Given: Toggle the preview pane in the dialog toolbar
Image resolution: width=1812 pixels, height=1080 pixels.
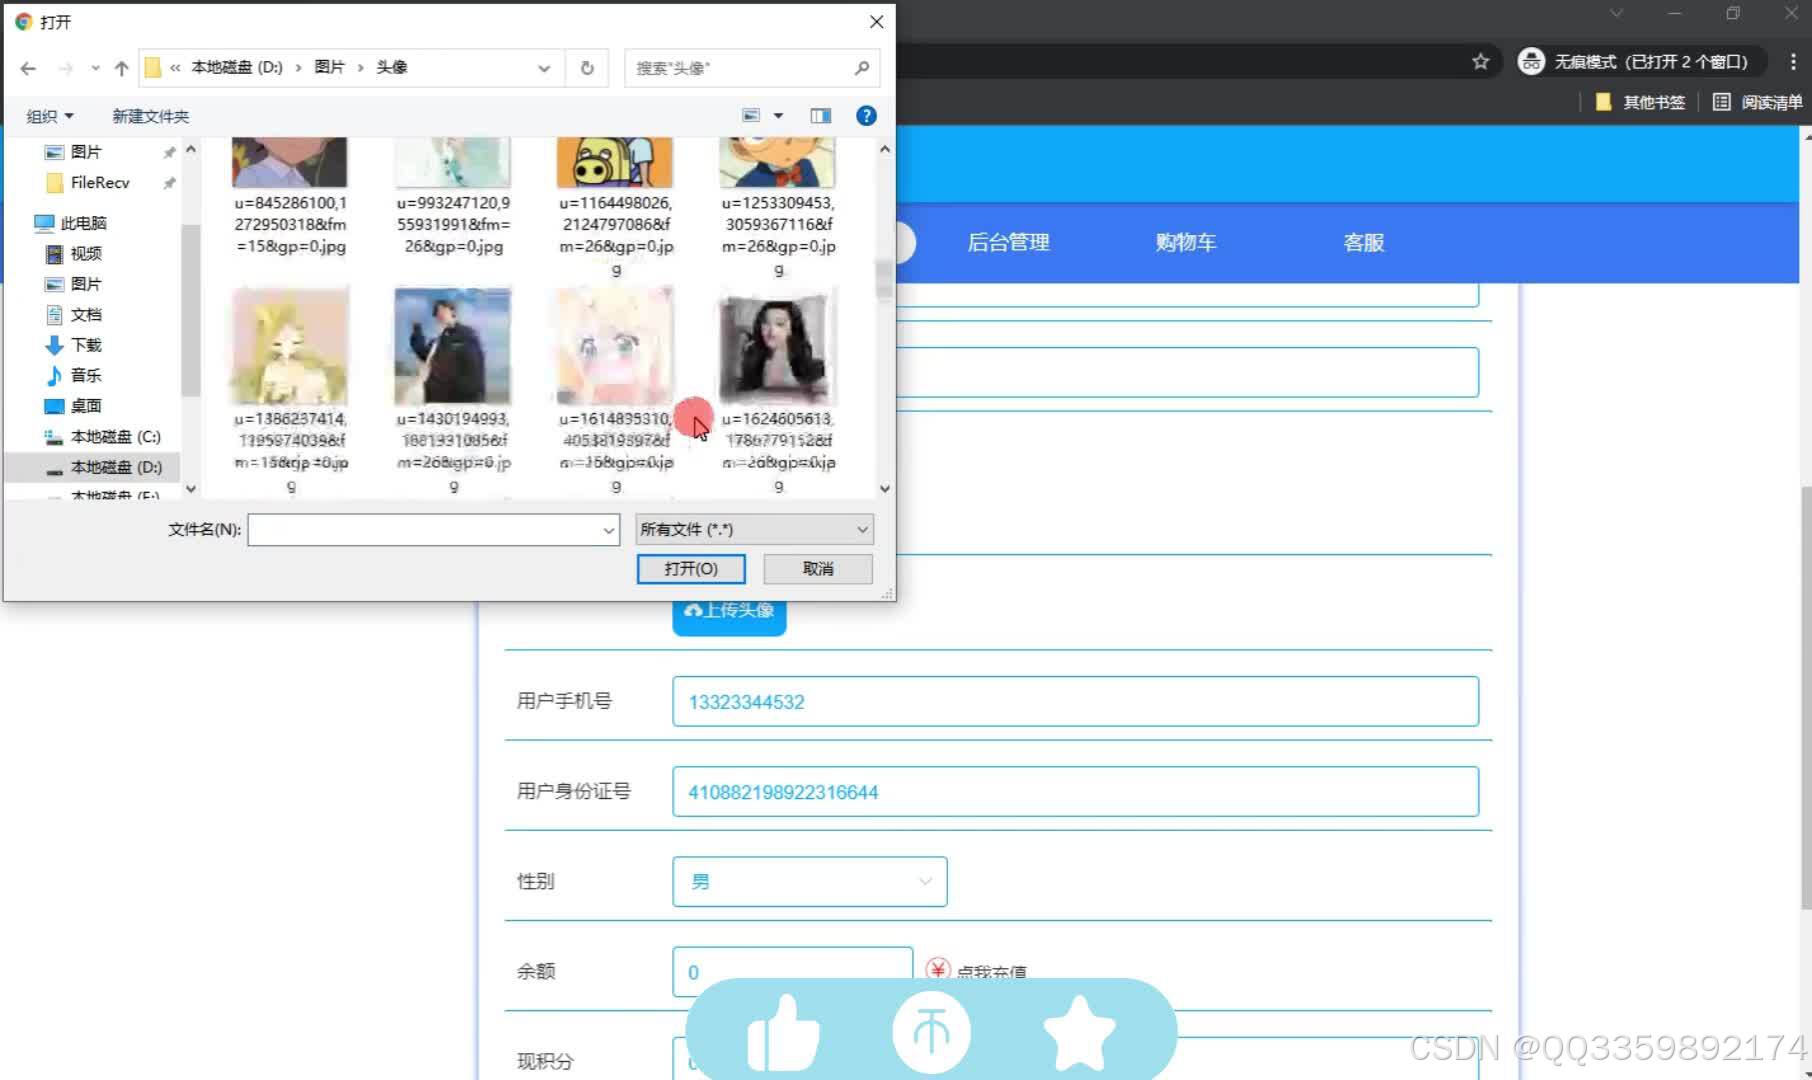Looking at the screenshot, I should tap(820, 115).
